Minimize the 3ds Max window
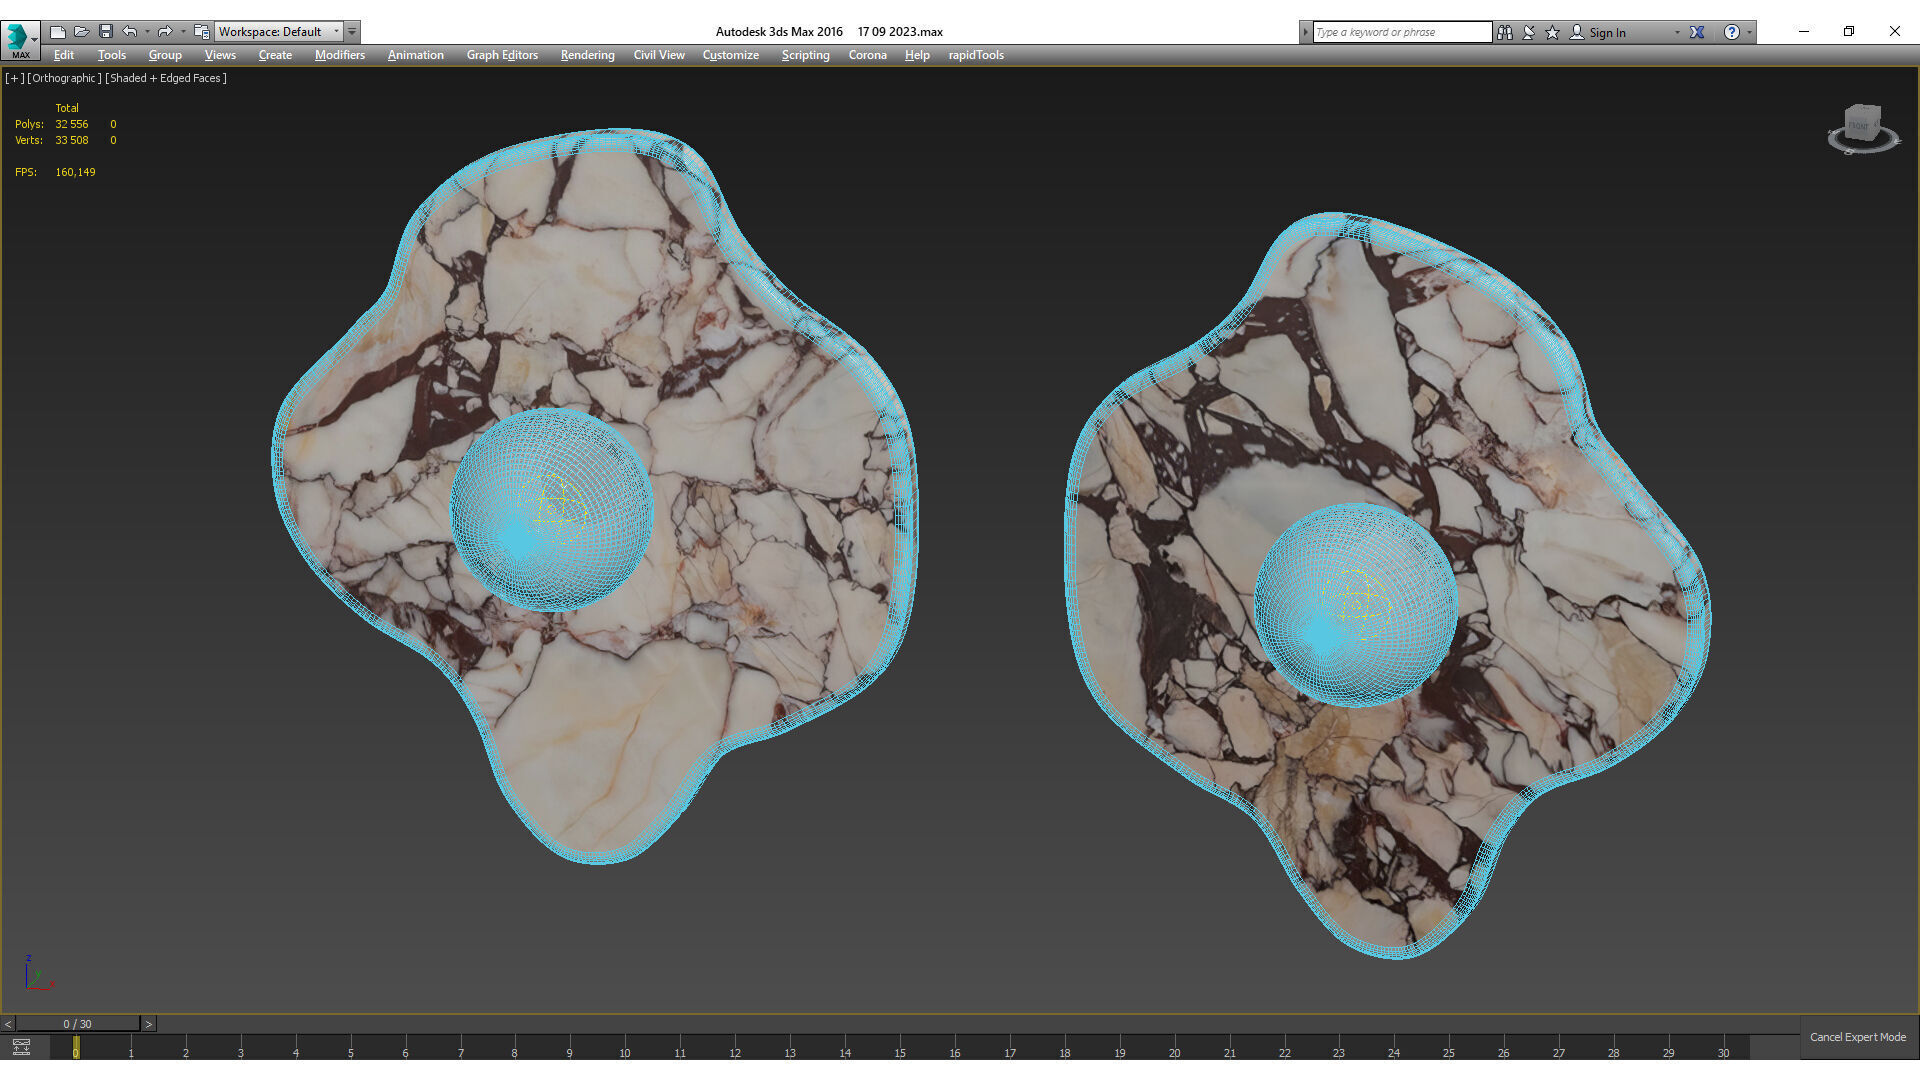 (x=1804, y=31)
